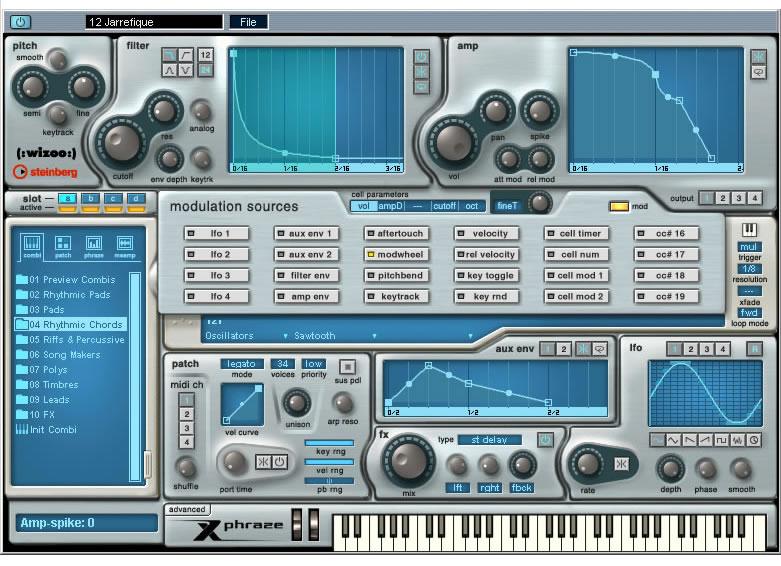
Task: Click the amp envelope loop icon
Action: point(758,72)
